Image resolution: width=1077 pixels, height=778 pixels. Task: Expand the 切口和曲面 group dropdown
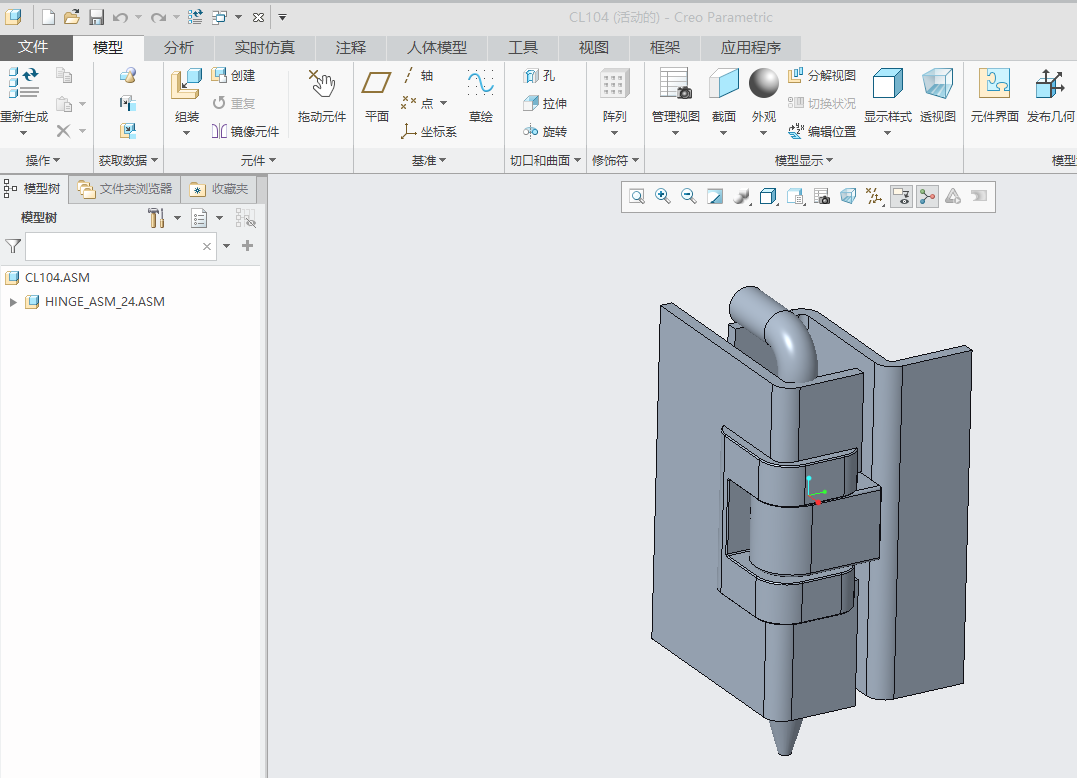545,160
